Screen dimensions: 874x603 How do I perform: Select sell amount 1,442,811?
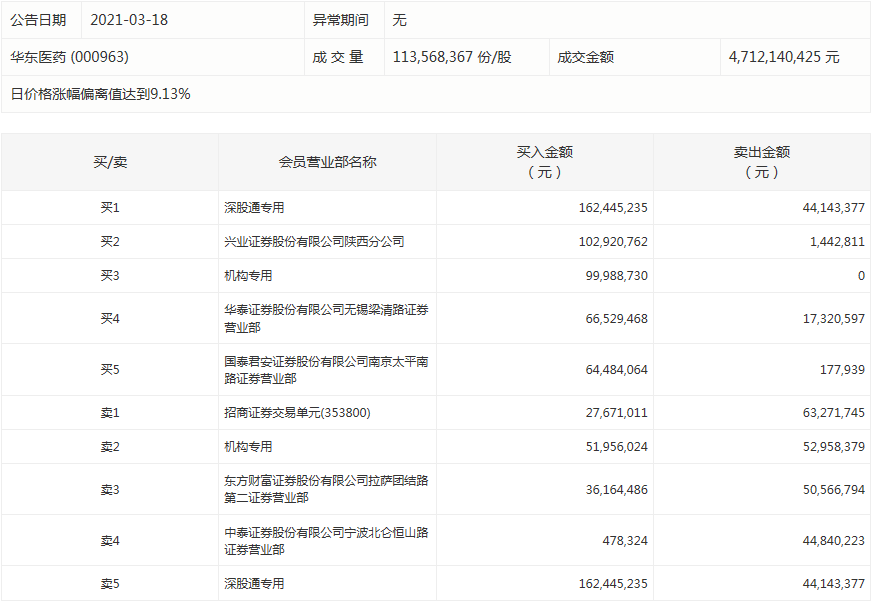click(837, 242)
